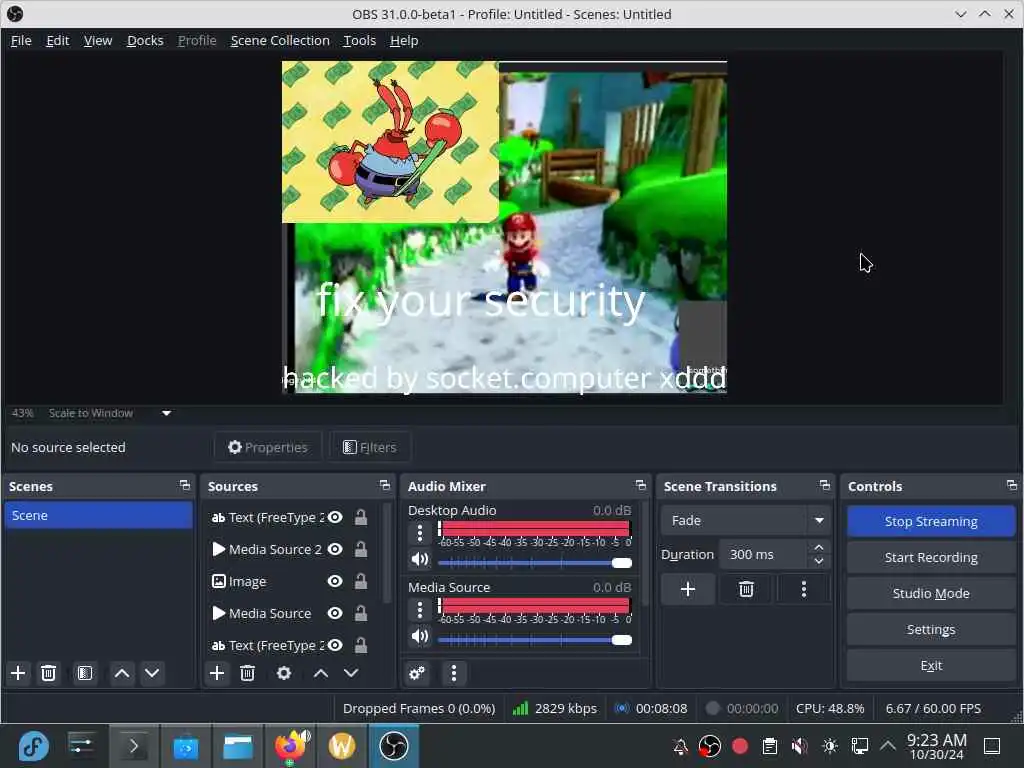Add a scene transition with plus
The image size is (1024, 768).
tap(688, 589)
